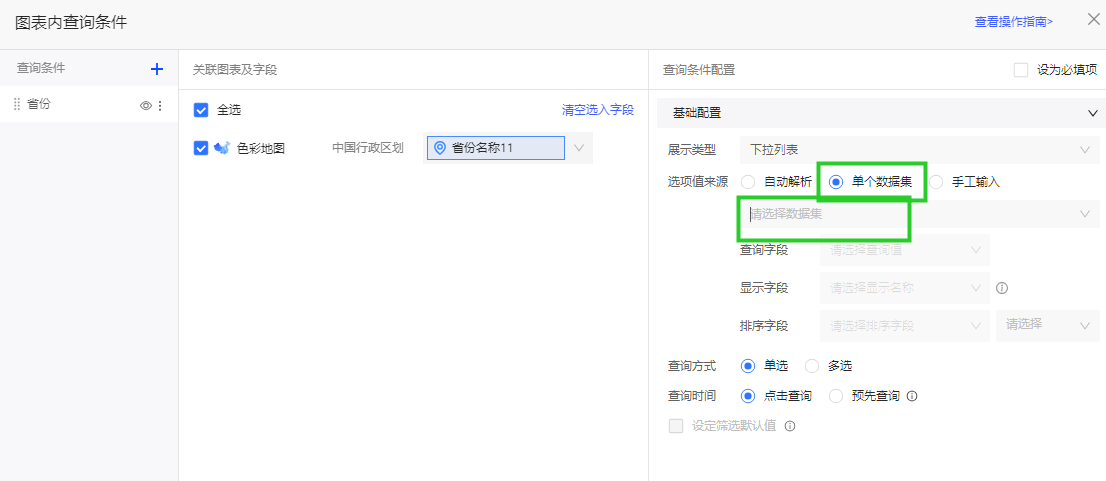Screen dimensions: 1106x481
Task: Toggle the eye icon for 省份 condition
Action: 145,105
